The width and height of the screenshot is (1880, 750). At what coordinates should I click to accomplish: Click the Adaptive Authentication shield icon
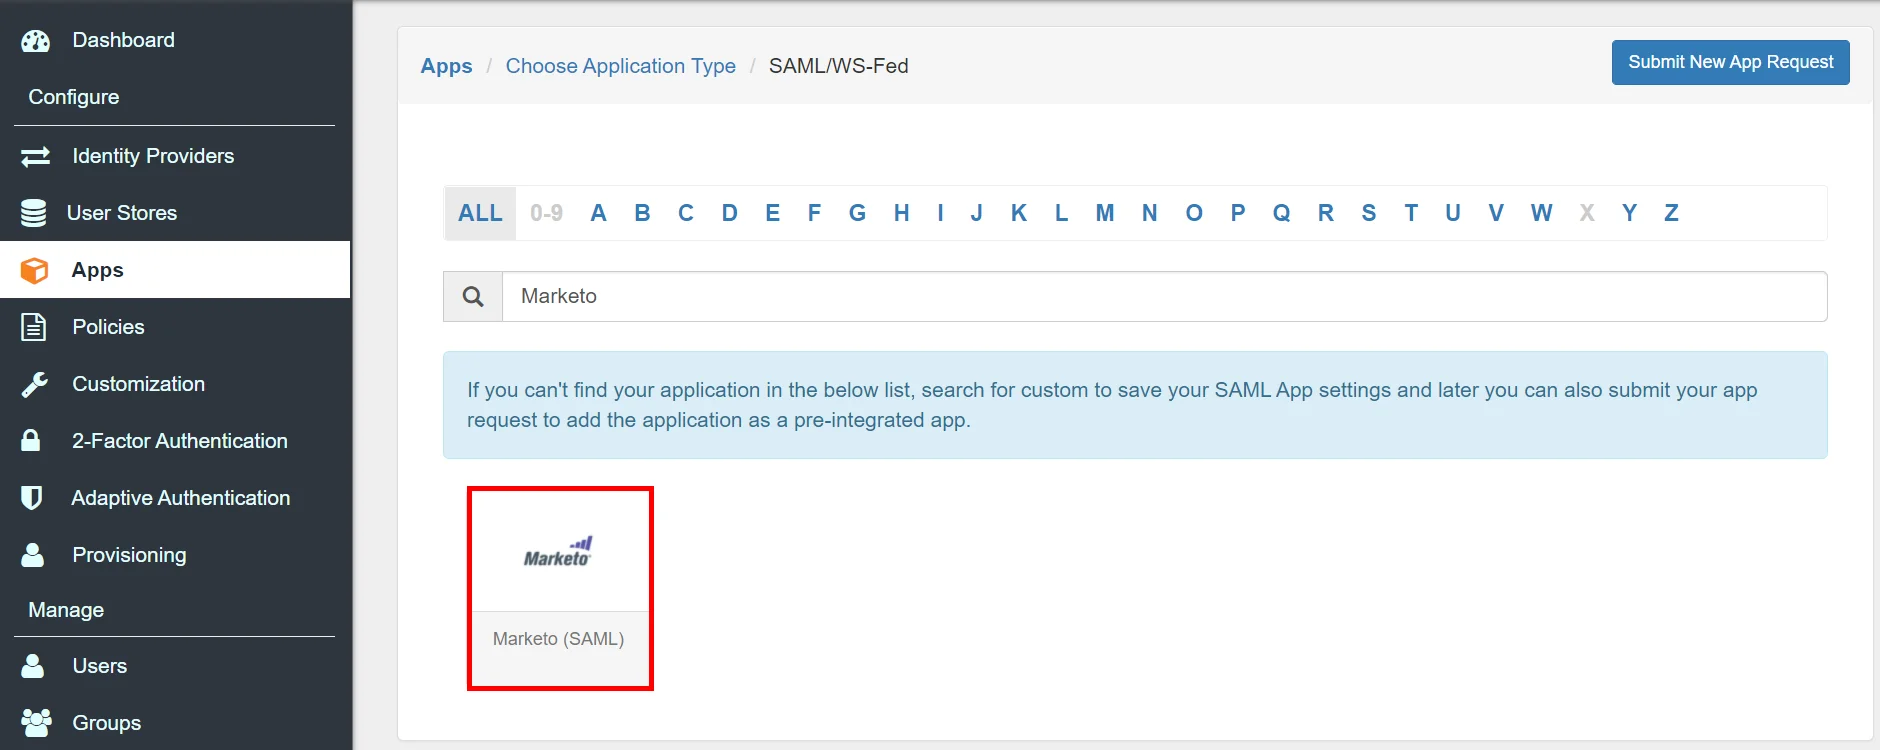coord(32,498)
